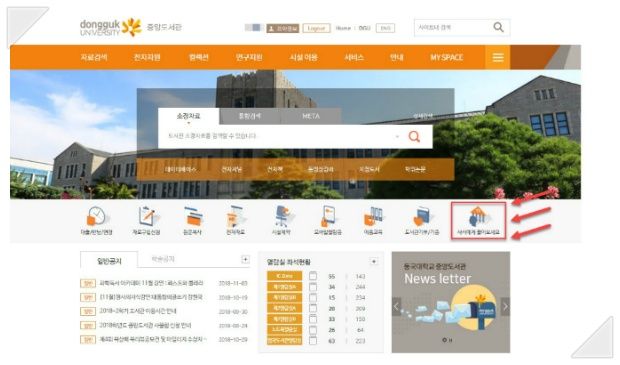620x365 pixels.
Task: Expand the notices list with plus button
Action: (245, 259)
